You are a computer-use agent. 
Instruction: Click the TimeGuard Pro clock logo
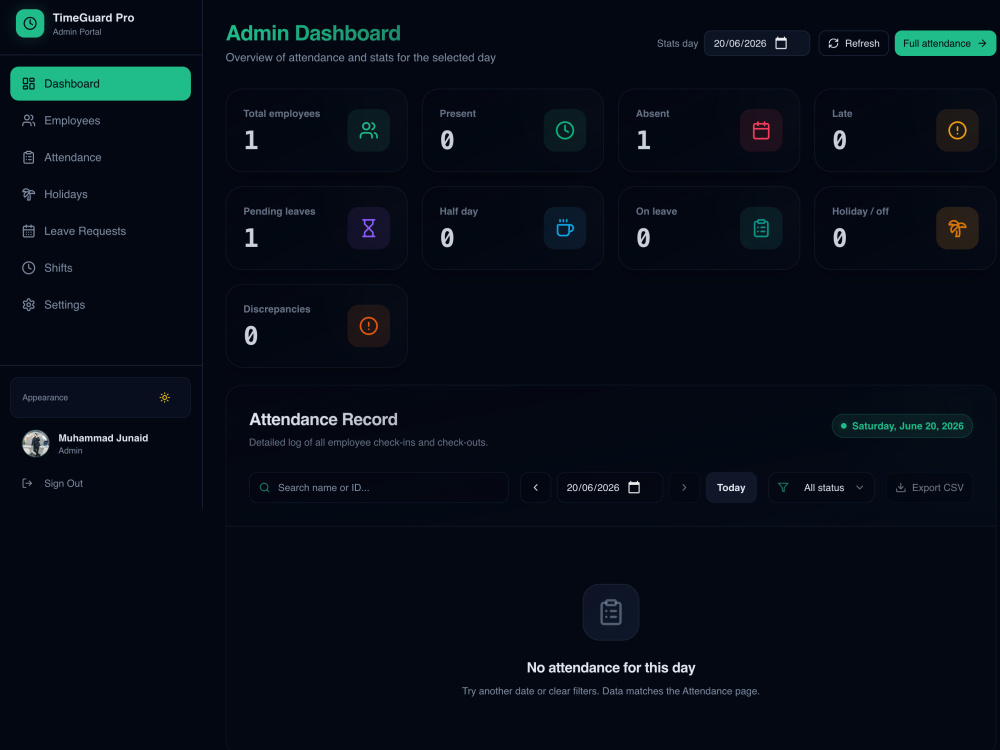click(x=30, y=24)
